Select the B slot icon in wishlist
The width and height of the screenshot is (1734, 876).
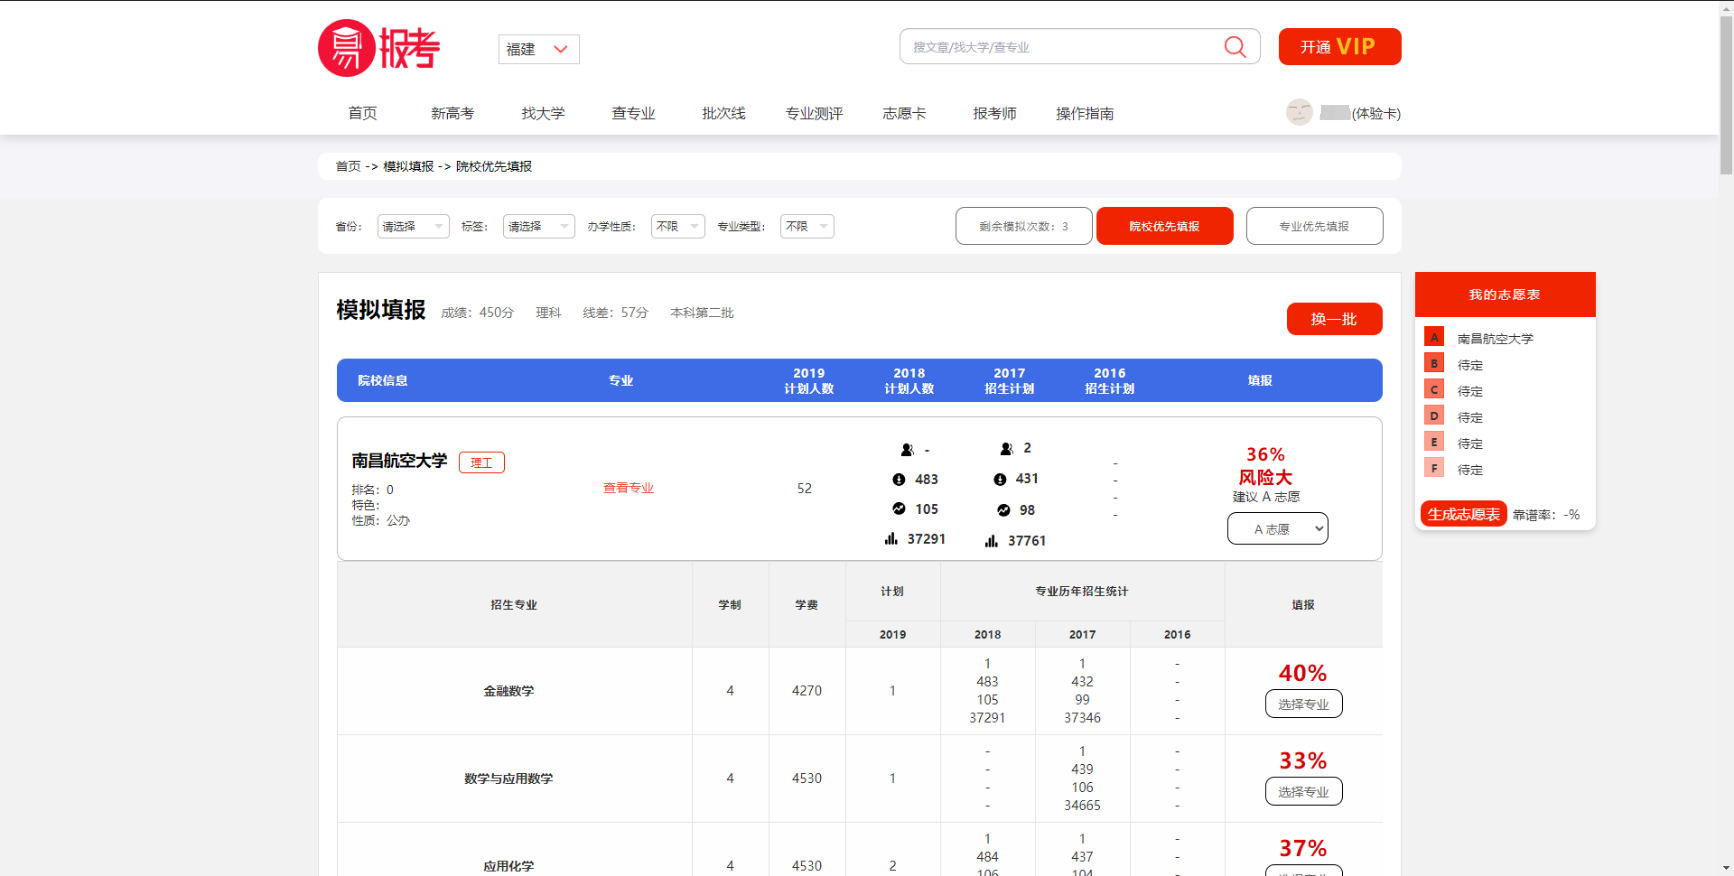[x=1434, y=364]
